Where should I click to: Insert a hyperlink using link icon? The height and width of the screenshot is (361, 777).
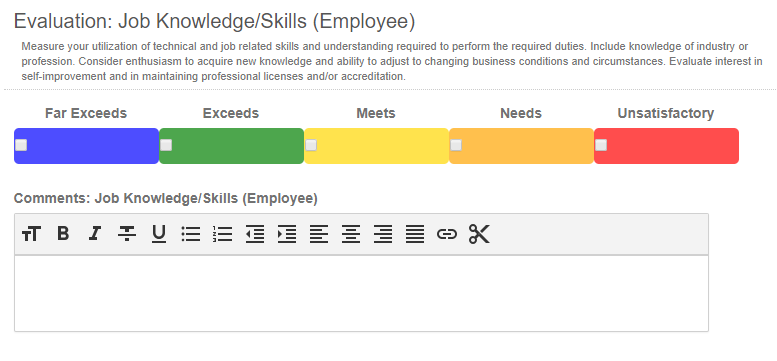446,234
